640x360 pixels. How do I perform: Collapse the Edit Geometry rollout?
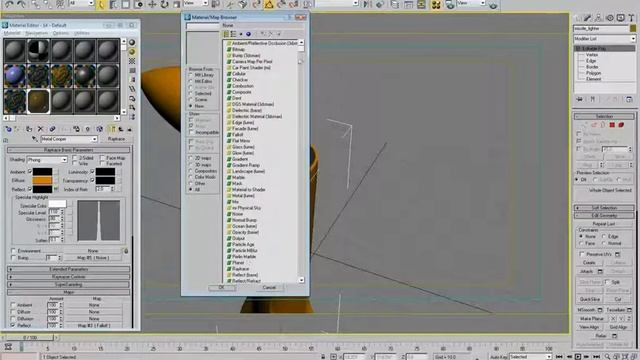click(604, 216)
